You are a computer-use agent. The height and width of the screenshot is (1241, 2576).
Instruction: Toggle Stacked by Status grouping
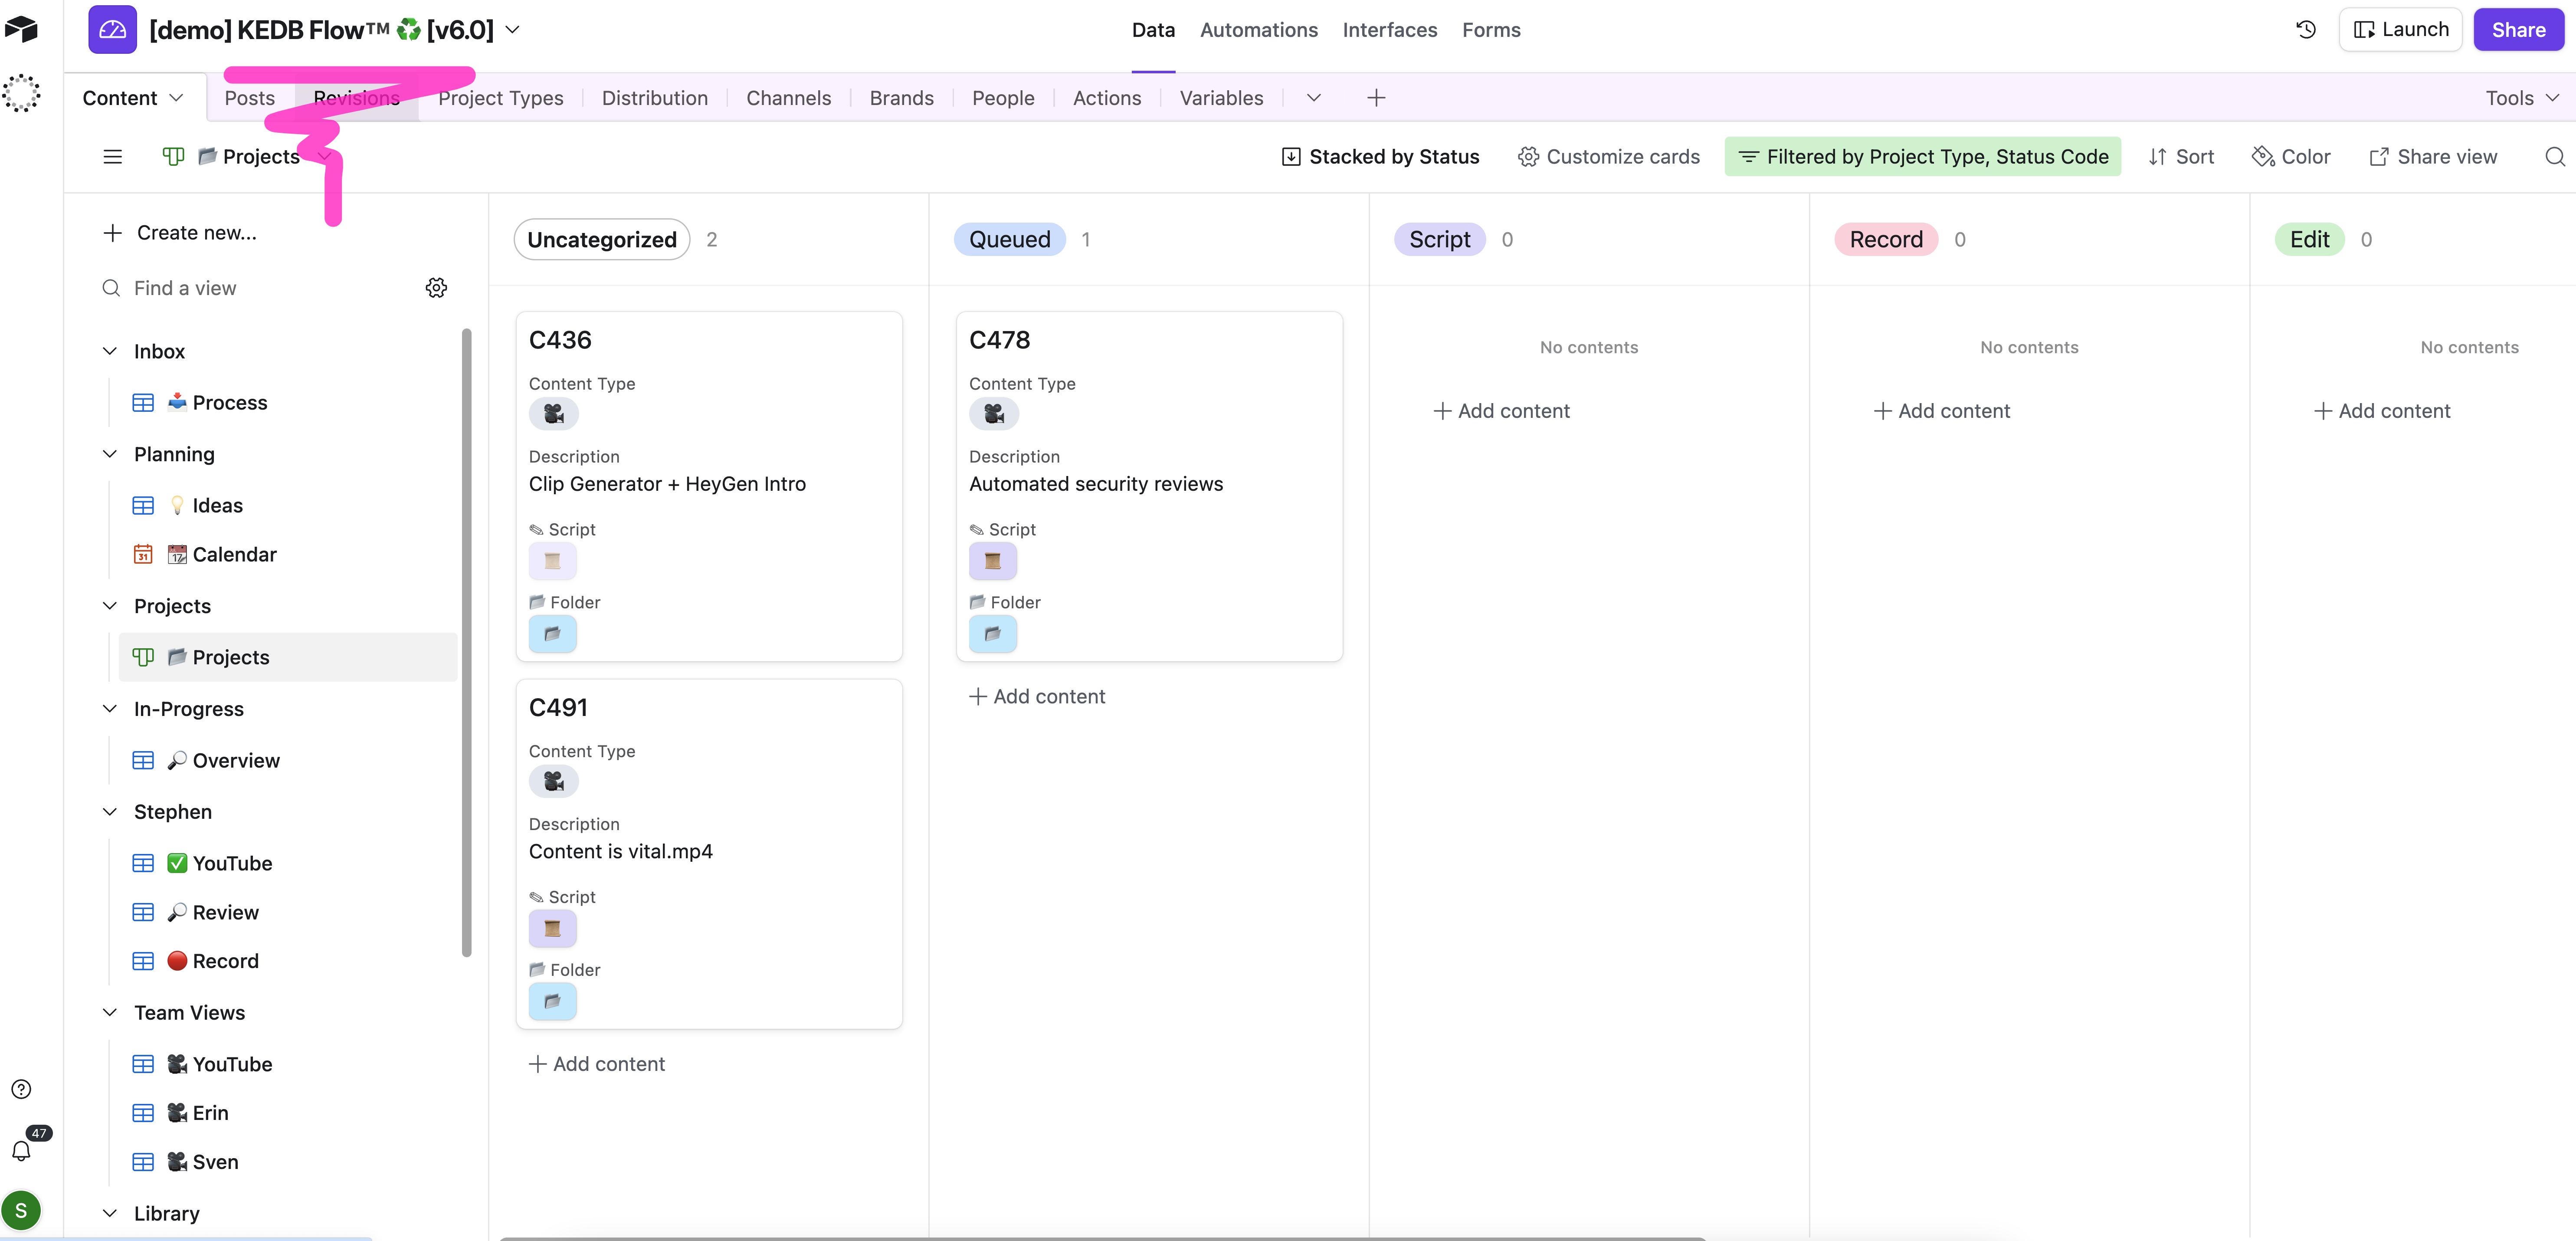pos(1380,157)
